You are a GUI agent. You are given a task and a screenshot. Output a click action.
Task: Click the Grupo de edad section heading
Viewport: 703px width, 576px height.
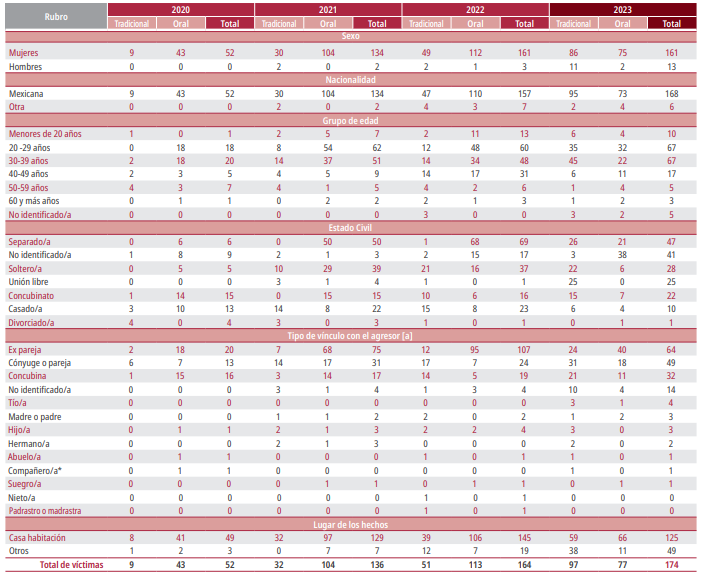[x=349, y=120]
